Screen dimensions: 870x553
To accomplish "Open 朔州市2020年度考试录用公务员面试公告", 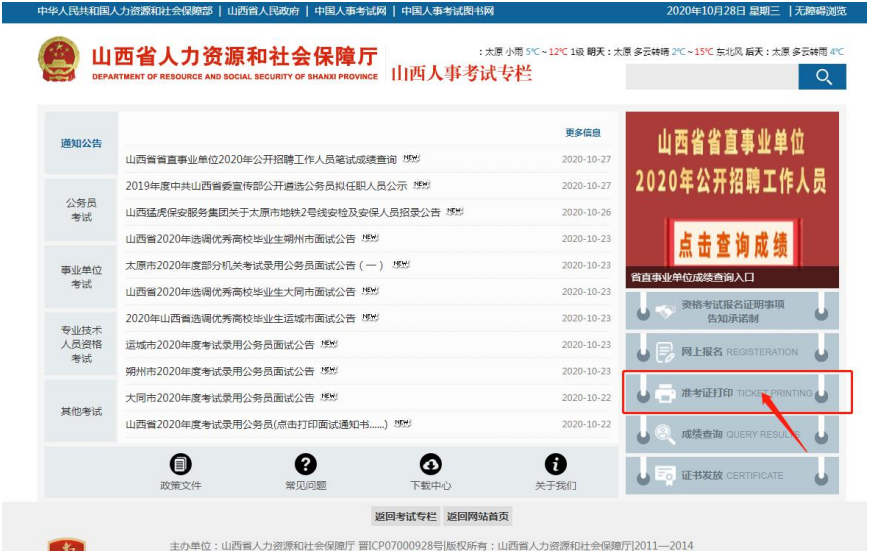I will (220, 371).
